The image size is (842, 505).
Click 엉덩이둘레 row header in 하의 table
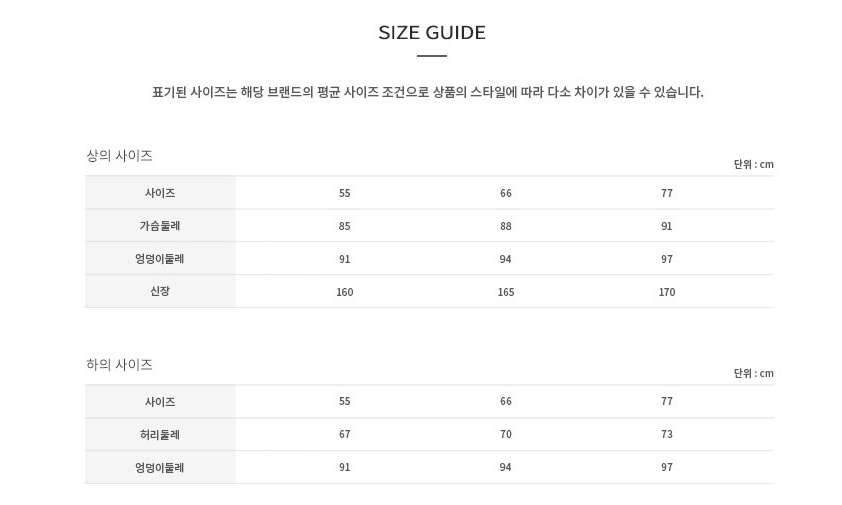click(x=160, y=468)
